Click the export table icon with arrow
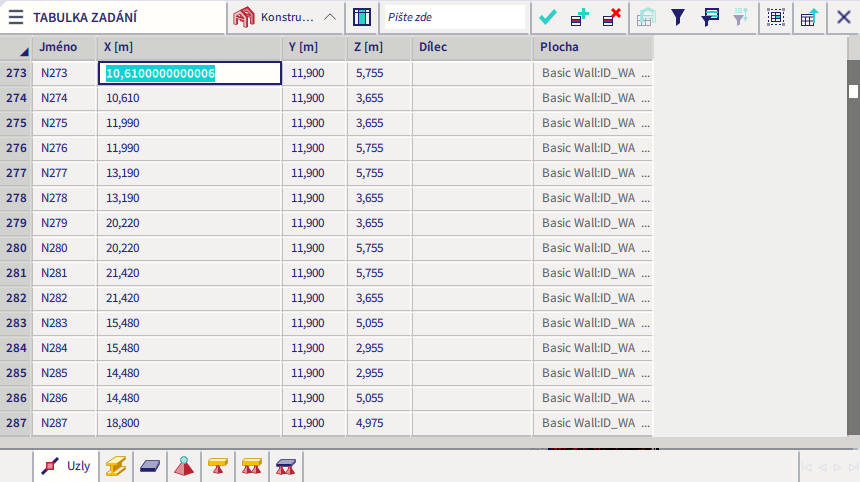This screenshot has height=482, width=860. [808, 17]
